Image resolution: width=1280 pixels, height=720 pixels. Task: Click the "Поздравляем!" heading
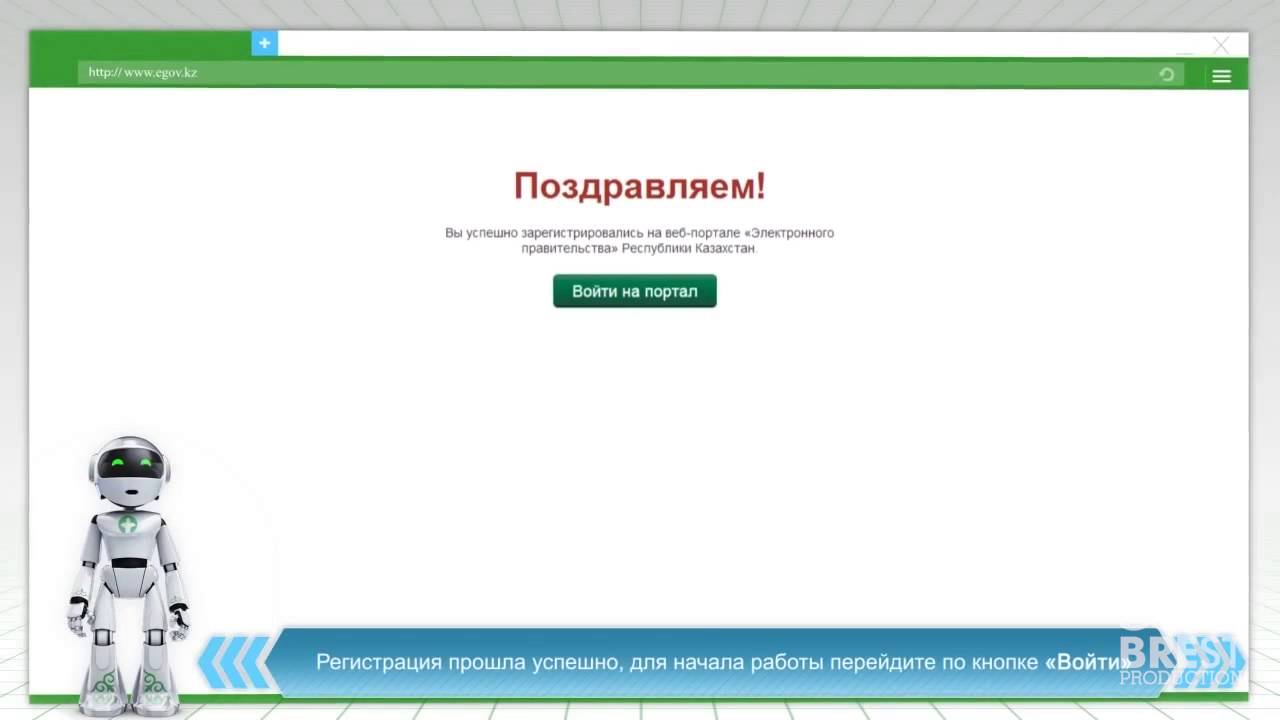(640, 185)
